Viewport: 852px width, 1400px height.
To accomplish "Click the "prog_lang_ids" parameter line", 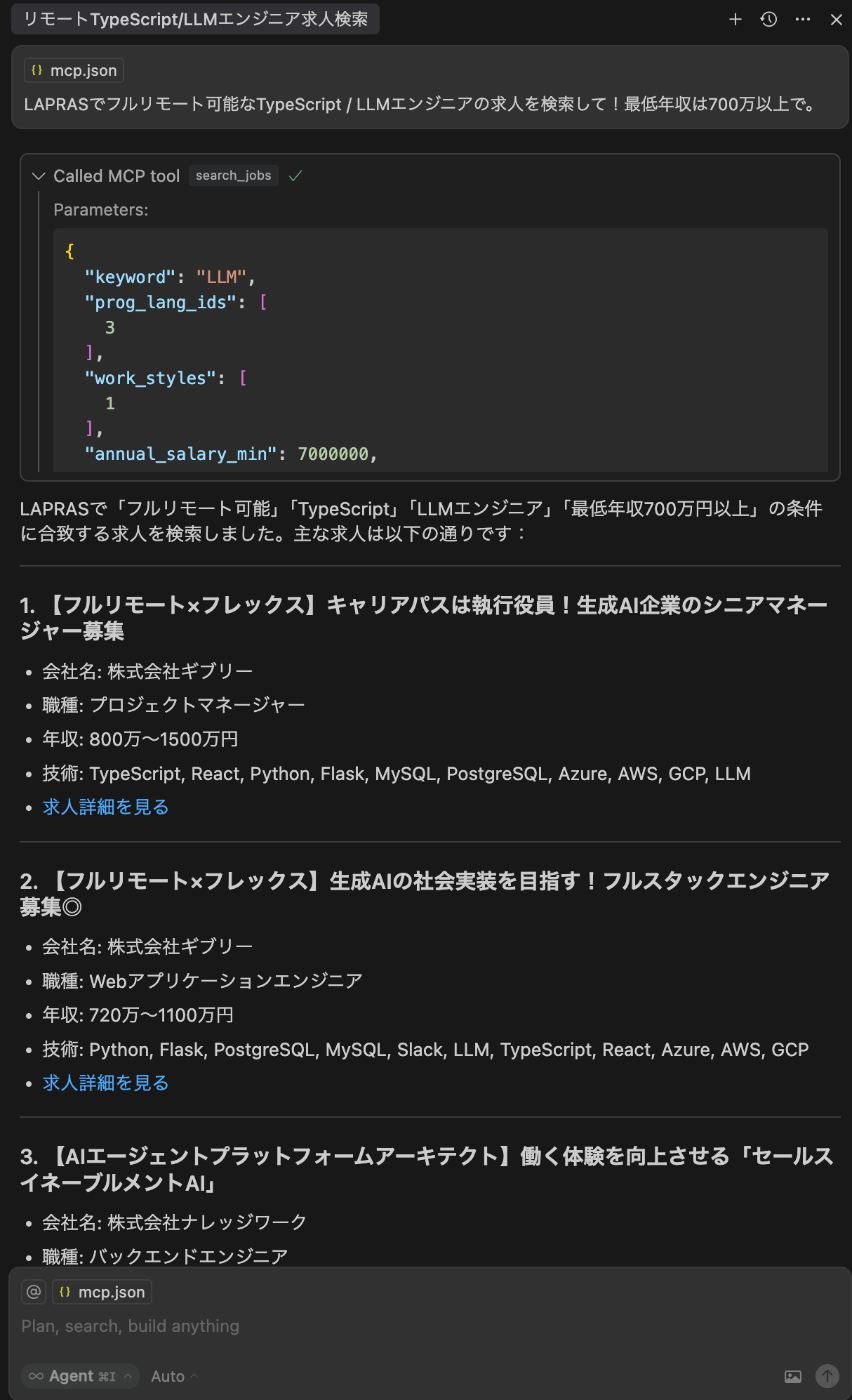I will (x=176, y=302).
